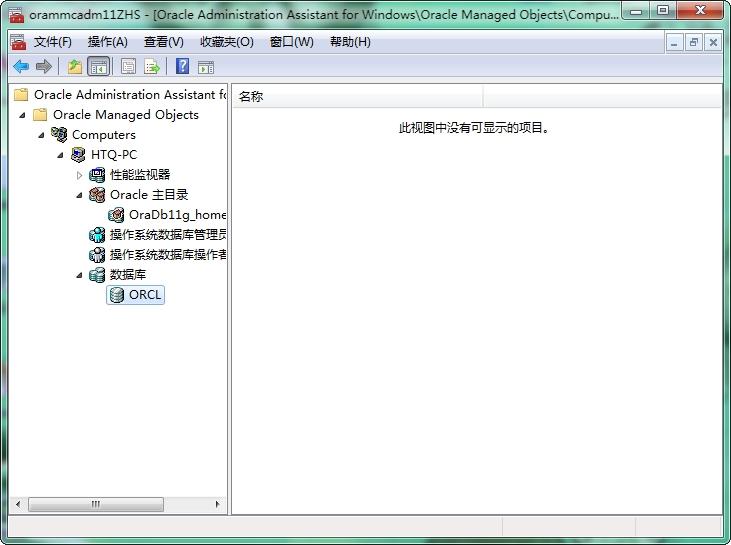The width and height of the screenshot is (731, 545).
Task: Open the Help question mark icon
Action: tap(183, 66)
